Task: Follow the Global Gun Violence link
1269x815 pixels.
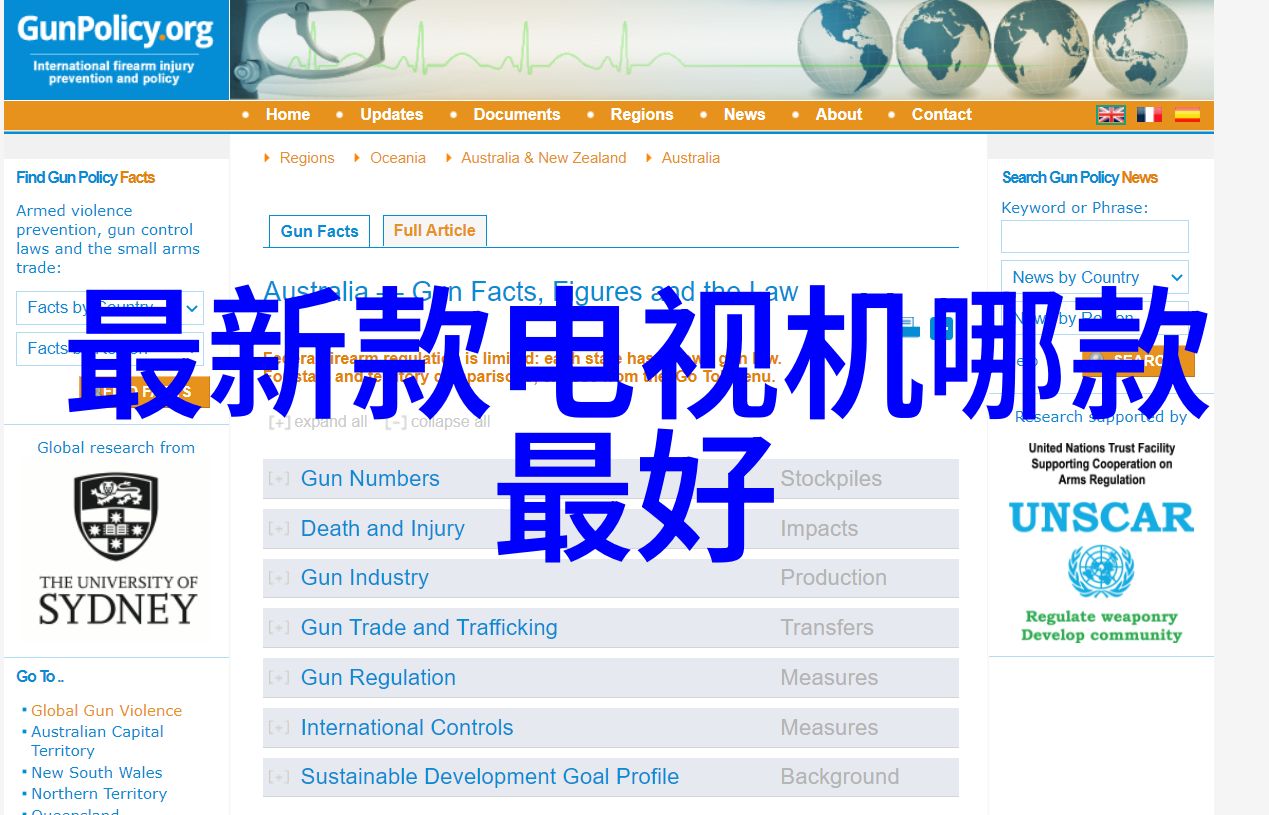Action: tap(106, 711)
